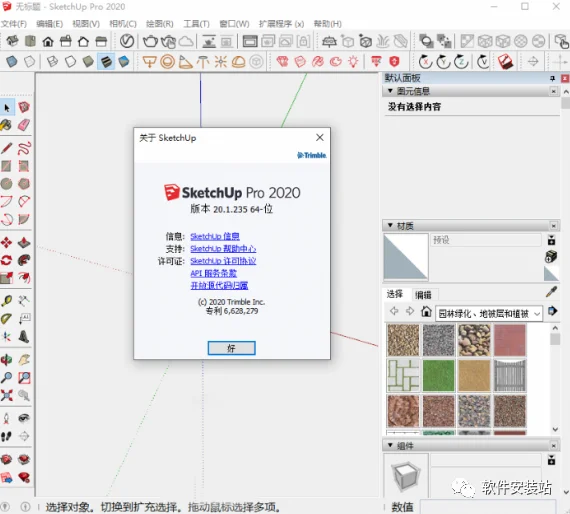Select the Circle drawing tool

tap(6, 184)
